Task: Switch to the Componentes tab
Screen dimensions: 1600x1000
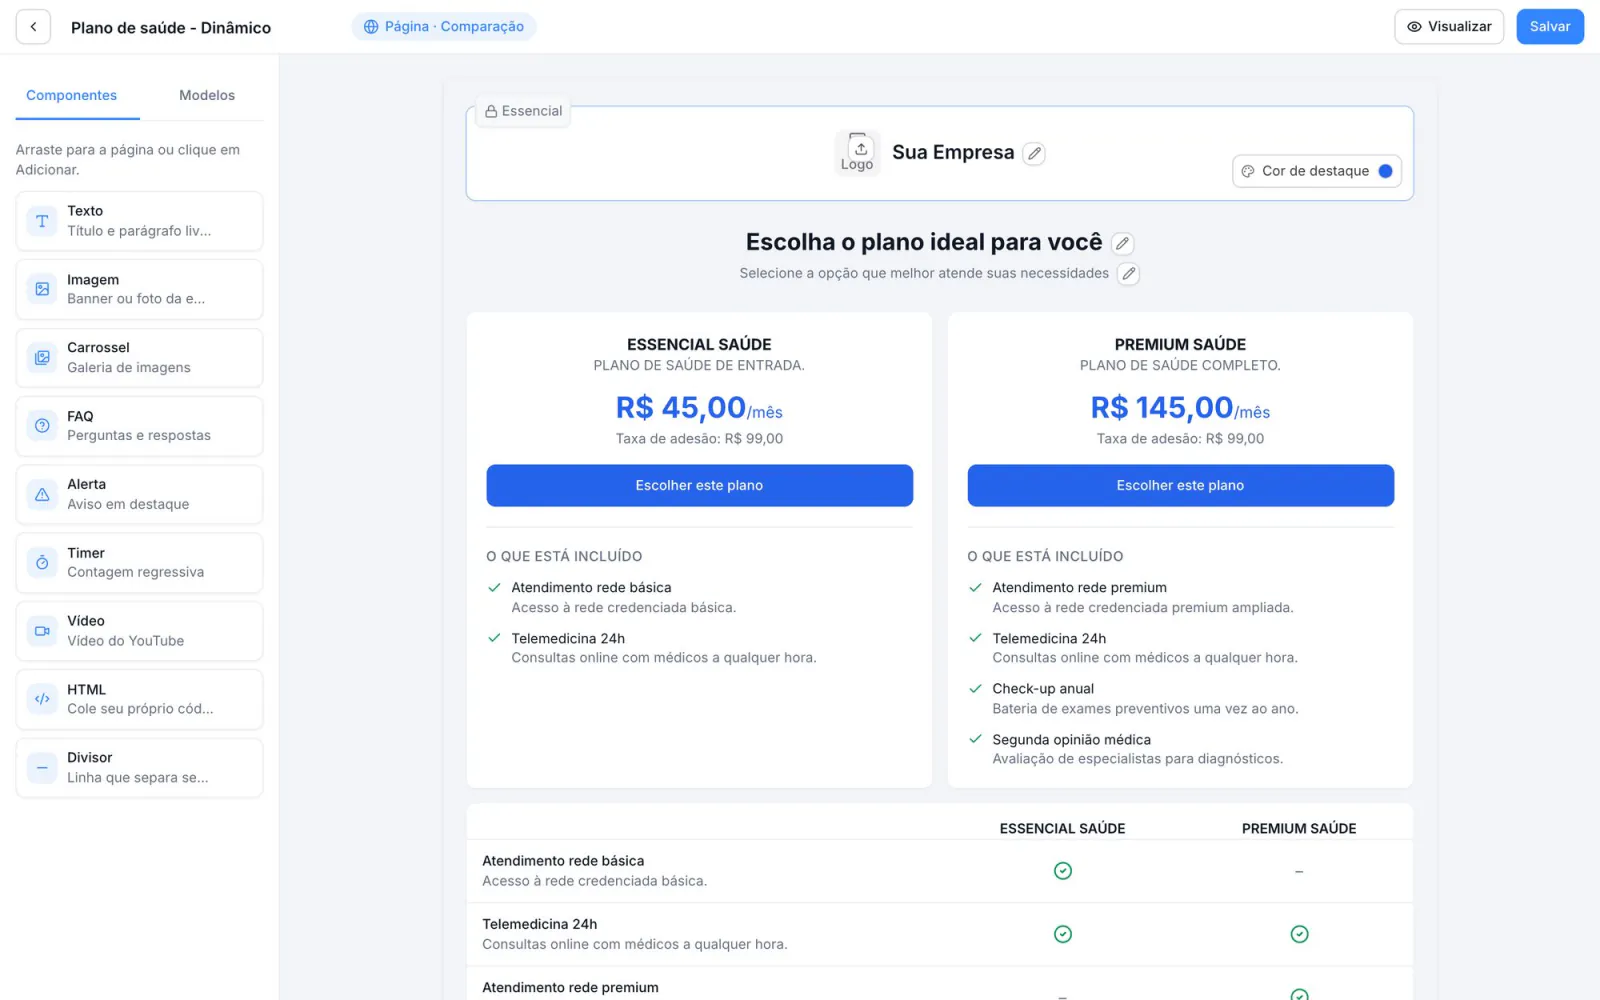Action: pyautogui.click(x=71, y=96)
